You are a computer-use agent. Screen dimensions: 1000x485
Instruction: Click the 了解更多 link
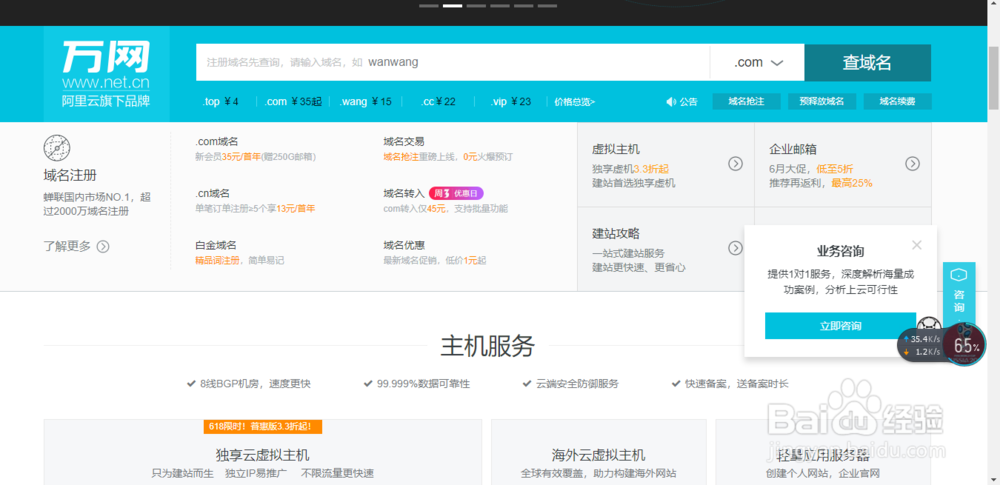pos(68,246)
